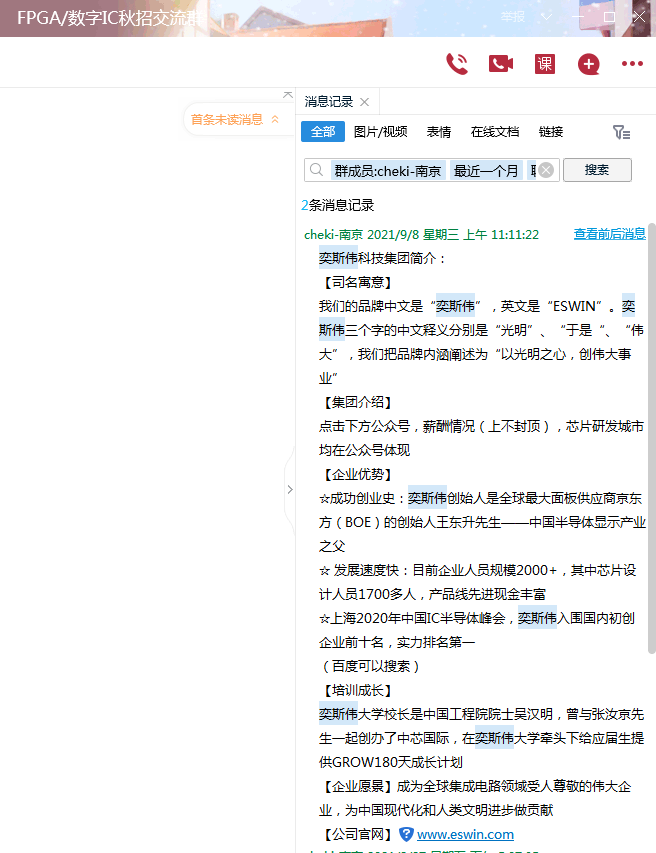
Task: Click the 搜索 search button
Action: pyautogui.click(x=597, y=170)
